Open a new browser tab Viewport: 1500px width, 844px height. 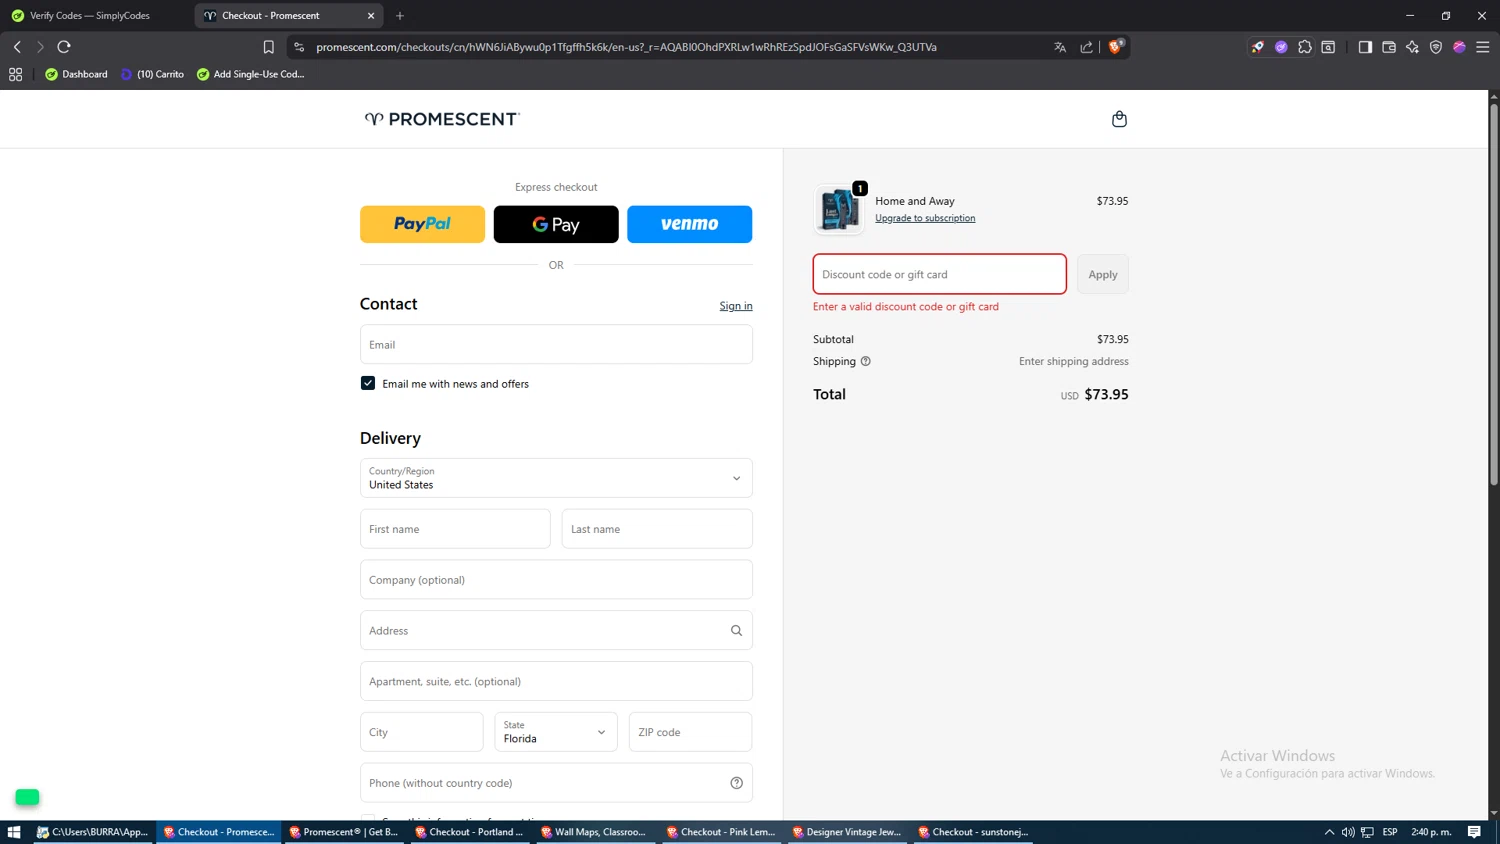400,15
